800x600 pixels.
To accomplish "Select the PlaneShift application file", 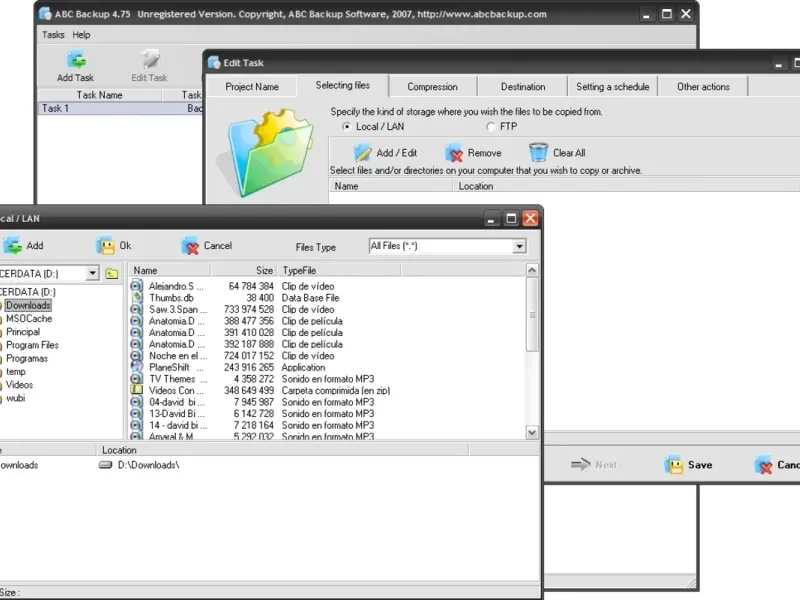I will [176, 367].
